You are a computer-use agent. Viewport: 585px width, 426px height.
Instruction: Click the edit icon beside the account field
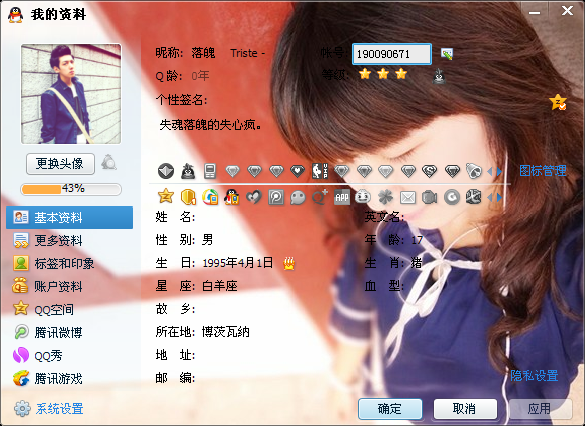[x=447, y=54]
